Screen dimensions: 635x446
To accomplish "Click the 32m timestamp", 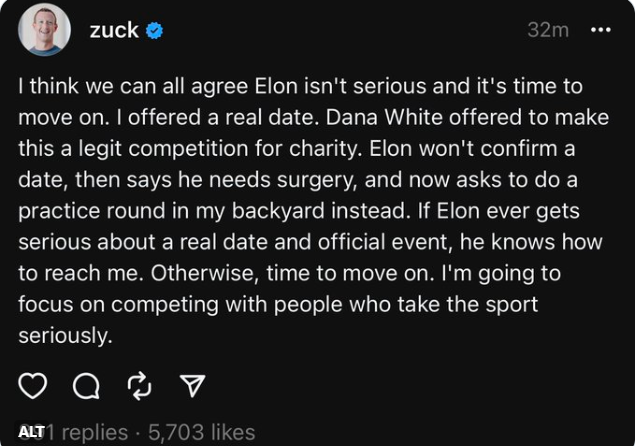I will point(548,30).
